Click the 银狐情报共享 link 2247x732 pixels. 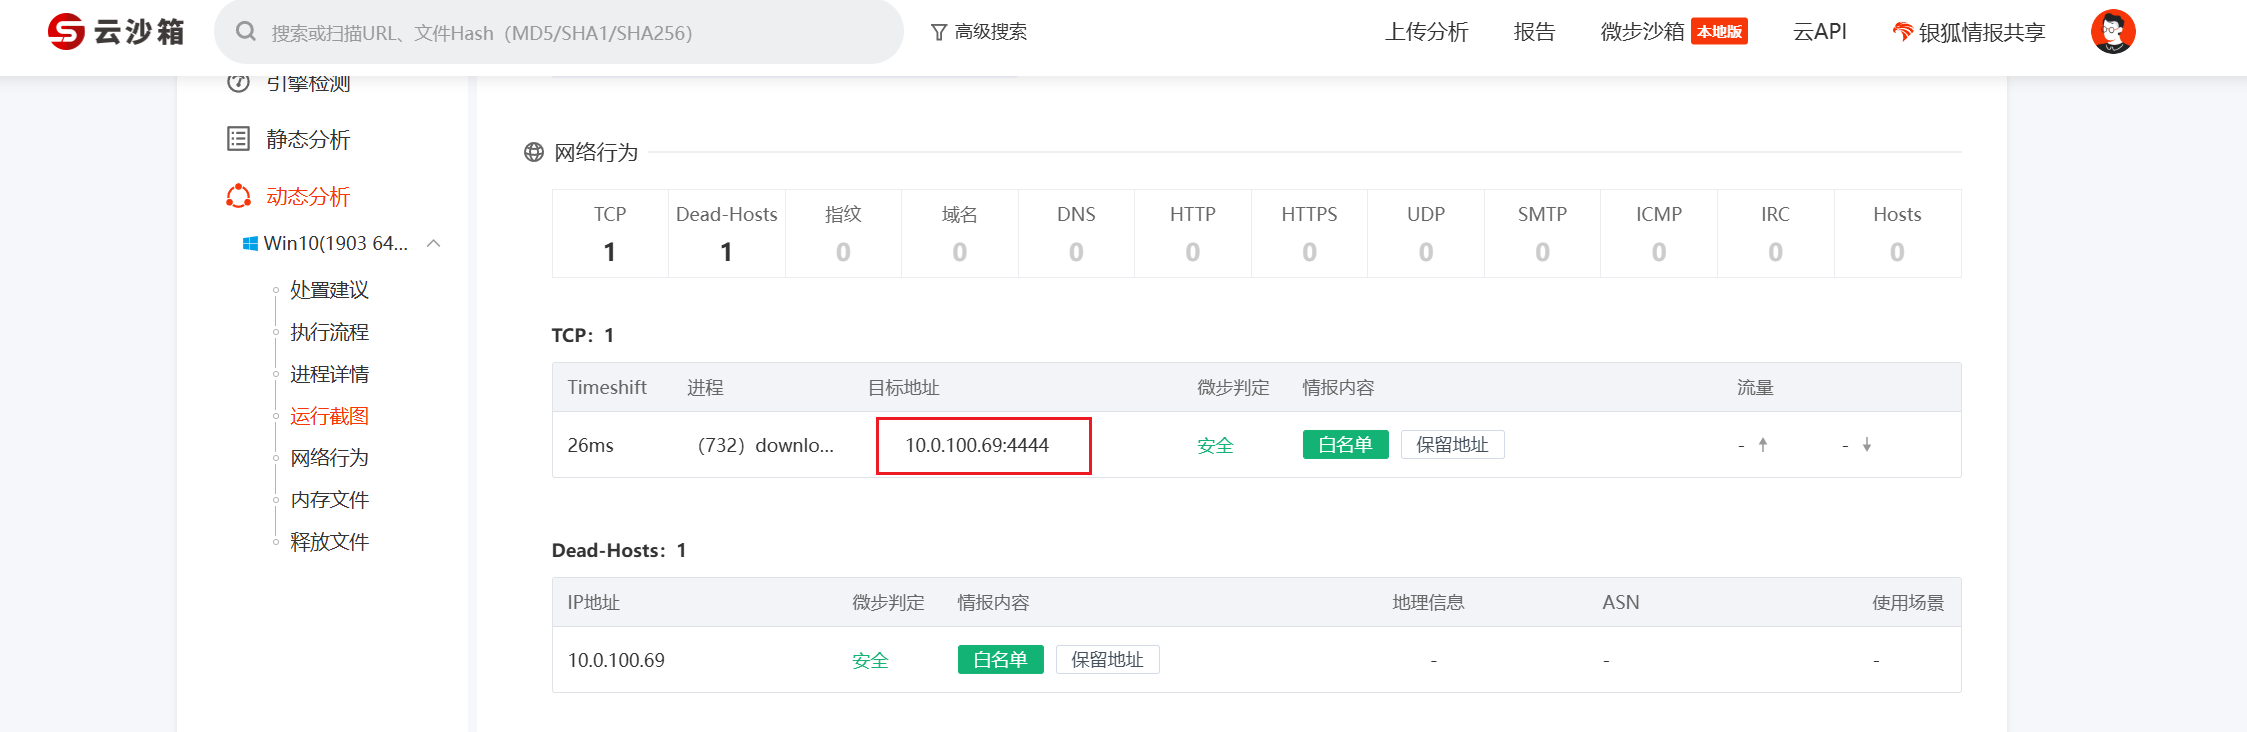pyautogui.click(x=1969, y=32)
